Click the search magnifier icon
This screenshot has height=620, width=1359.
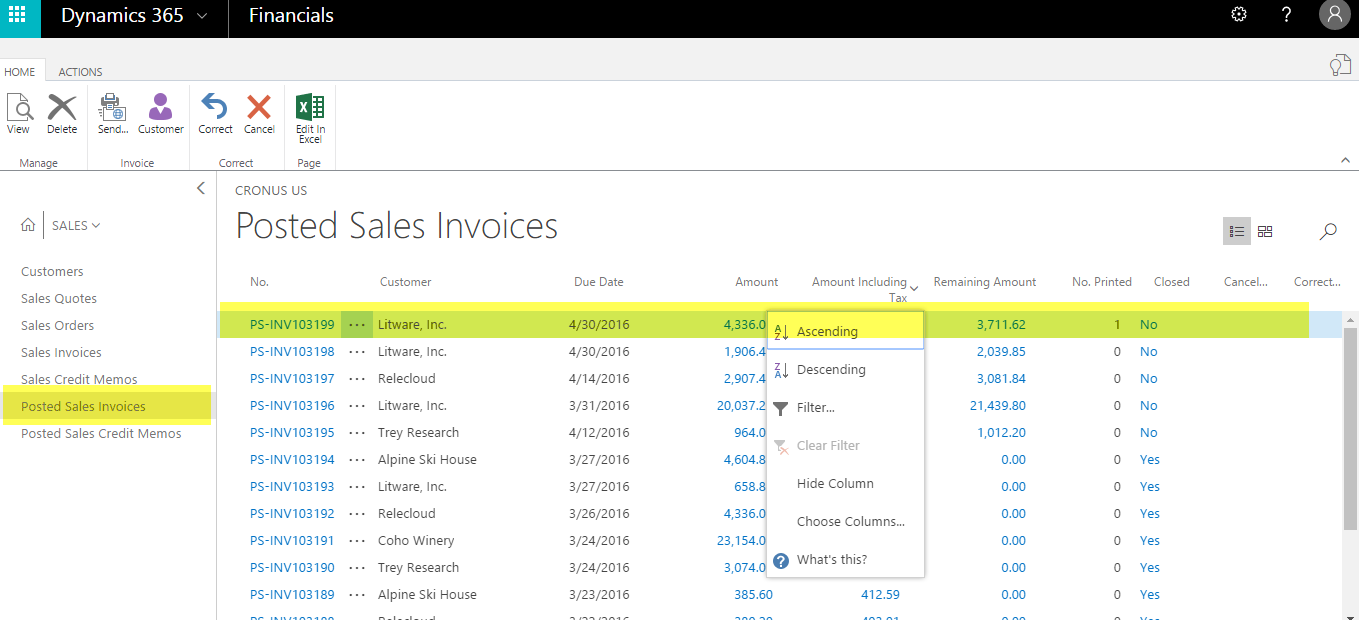1328,231
